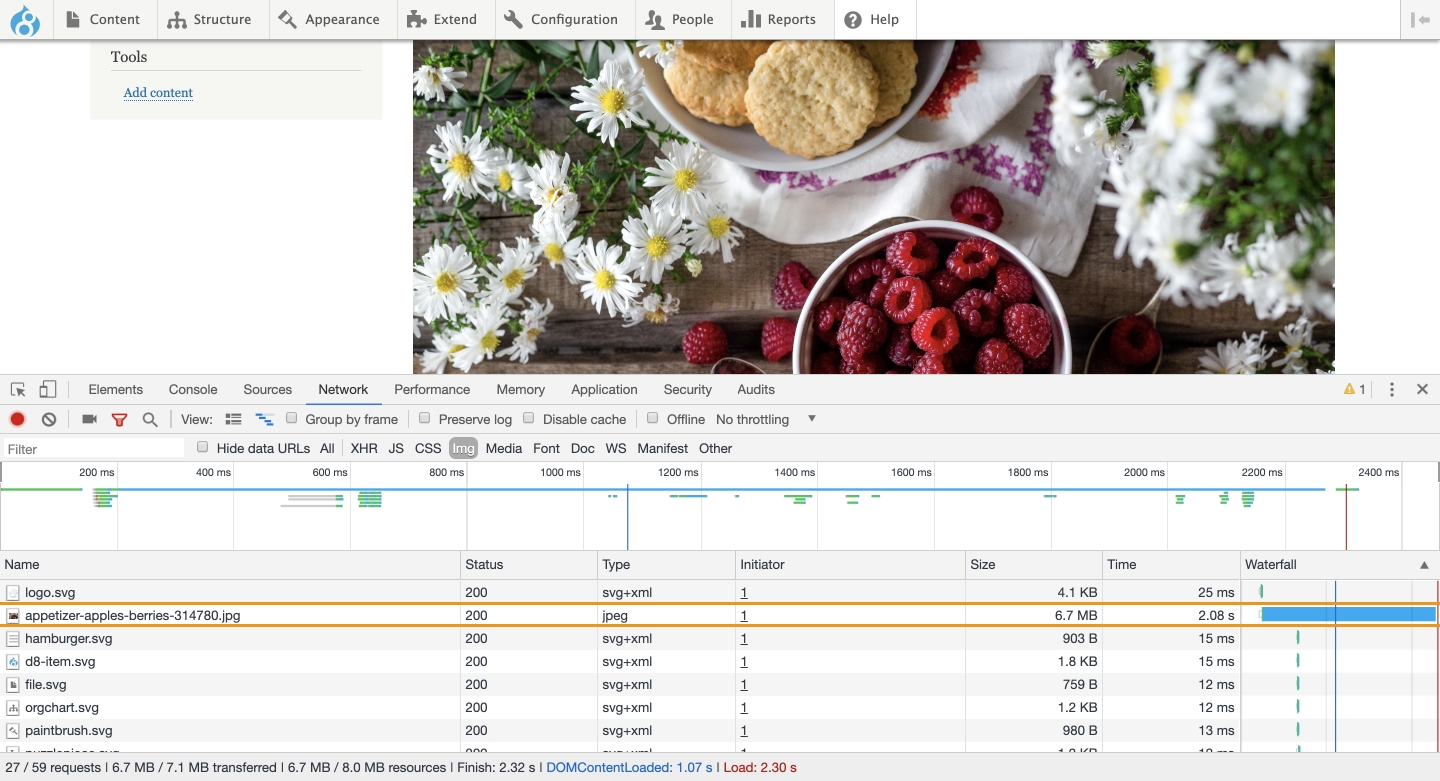This screenshot has width=1440, height=781.
Task: Open the Structure admin menu
Action: [x=209, y=20]
